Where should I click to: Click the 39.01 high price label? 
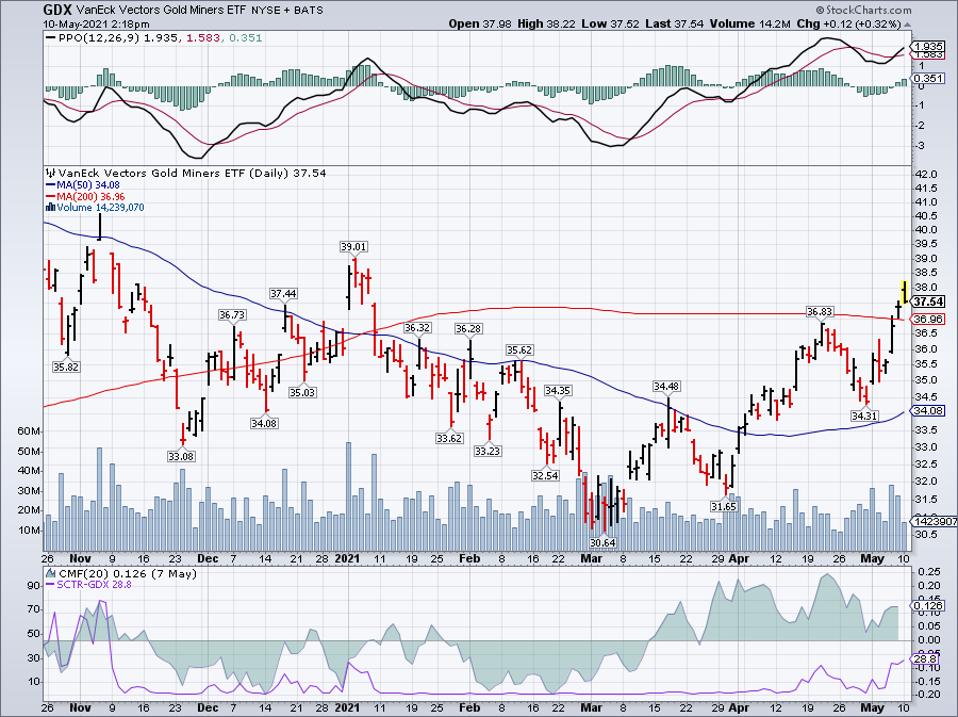(x=354, y=247)
